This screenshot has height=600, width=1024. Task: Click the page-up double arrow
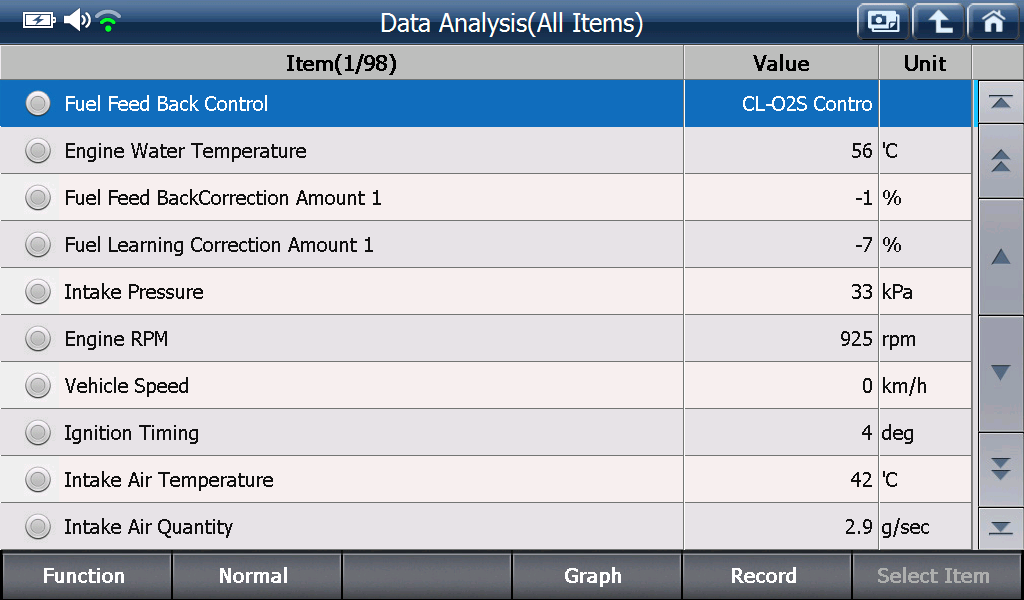tap(1000, 161)
